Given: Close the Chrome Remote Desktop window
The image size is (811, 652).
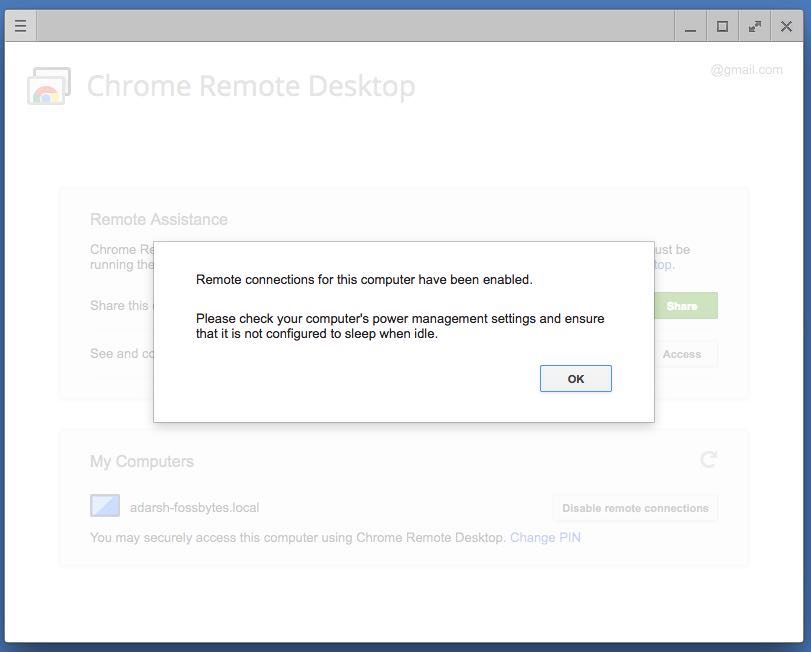Looking at the screenshot, I should (x=786, y=26).
